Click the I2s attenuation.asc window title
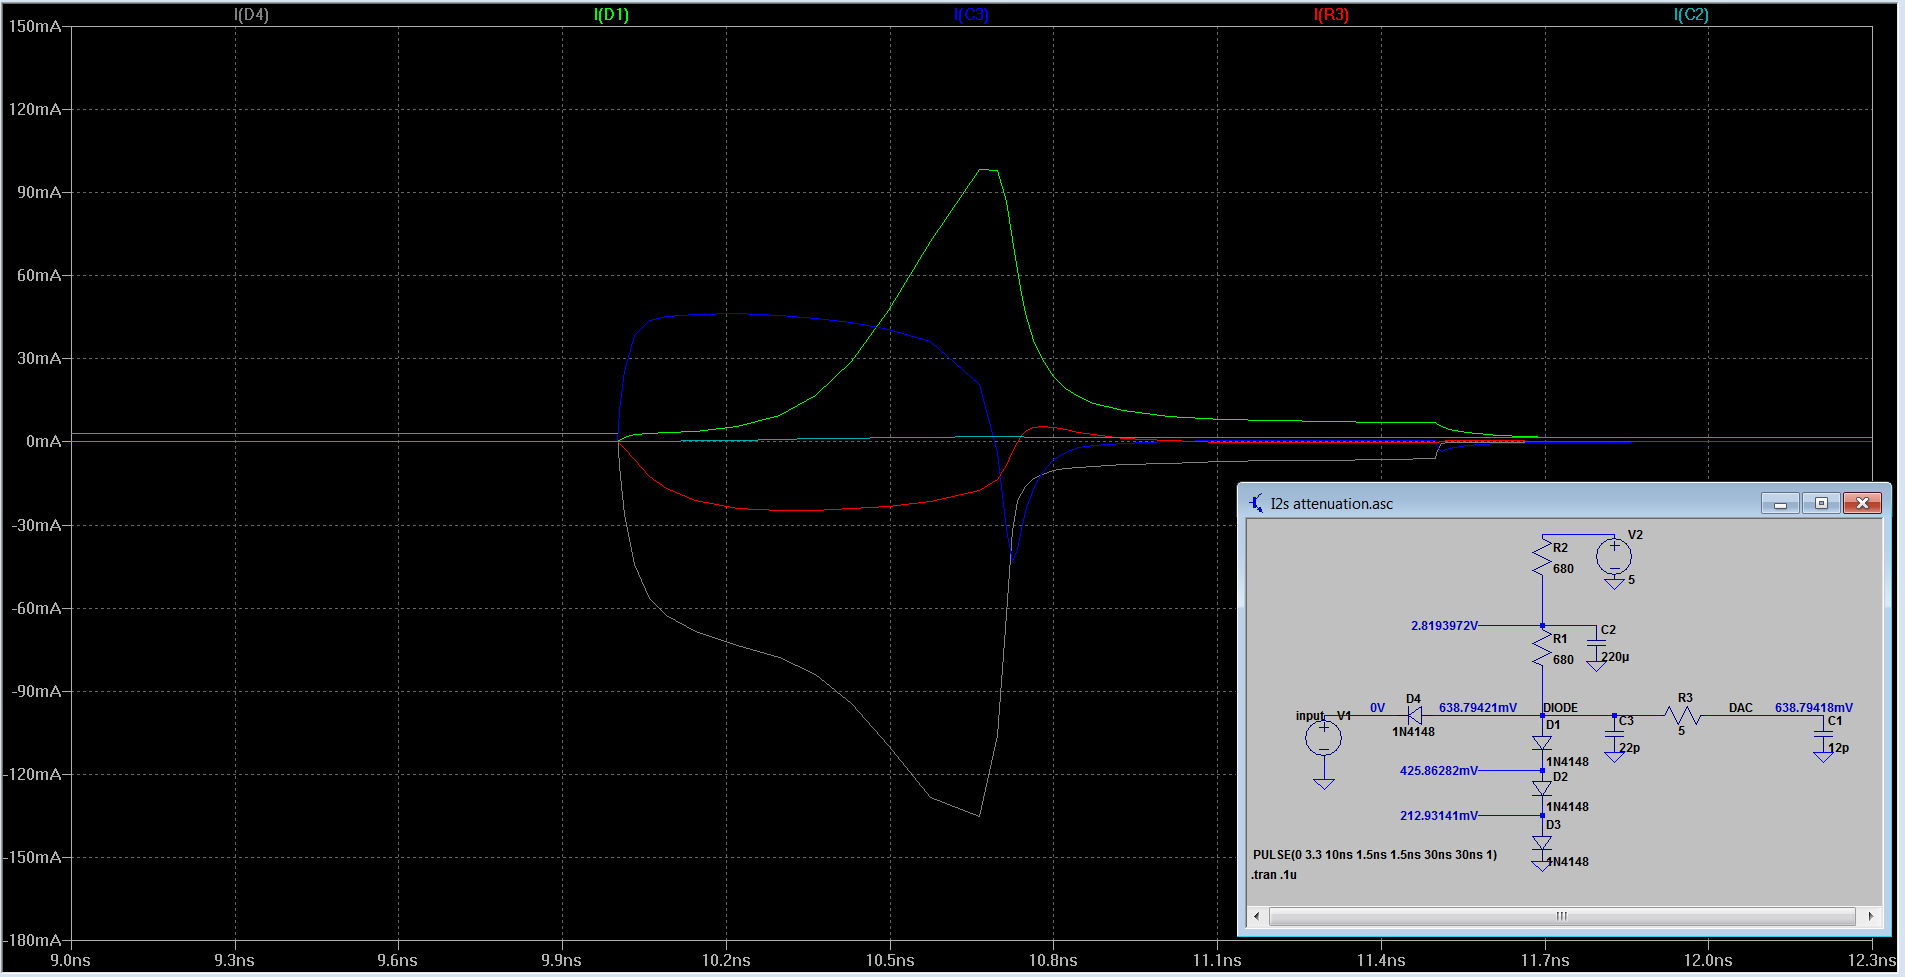Image resolution: width=1905 pixels, height=977 pixels. 1332,504
